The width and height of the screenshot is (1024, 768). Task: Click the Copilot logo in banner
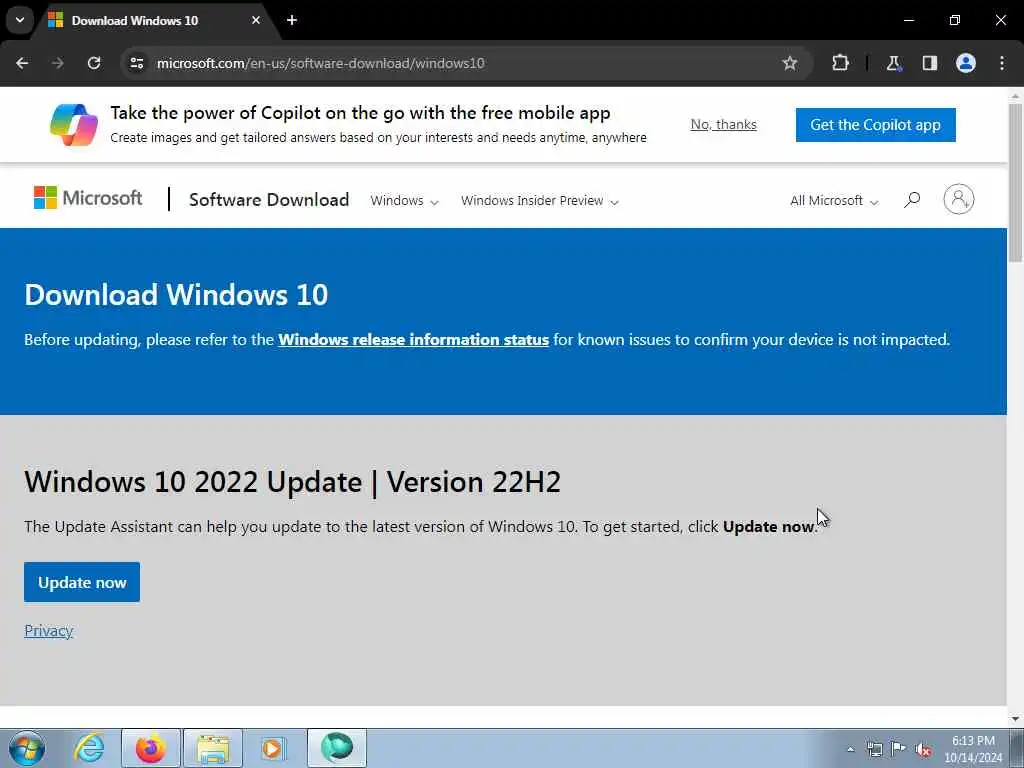[x=74, y=125]
